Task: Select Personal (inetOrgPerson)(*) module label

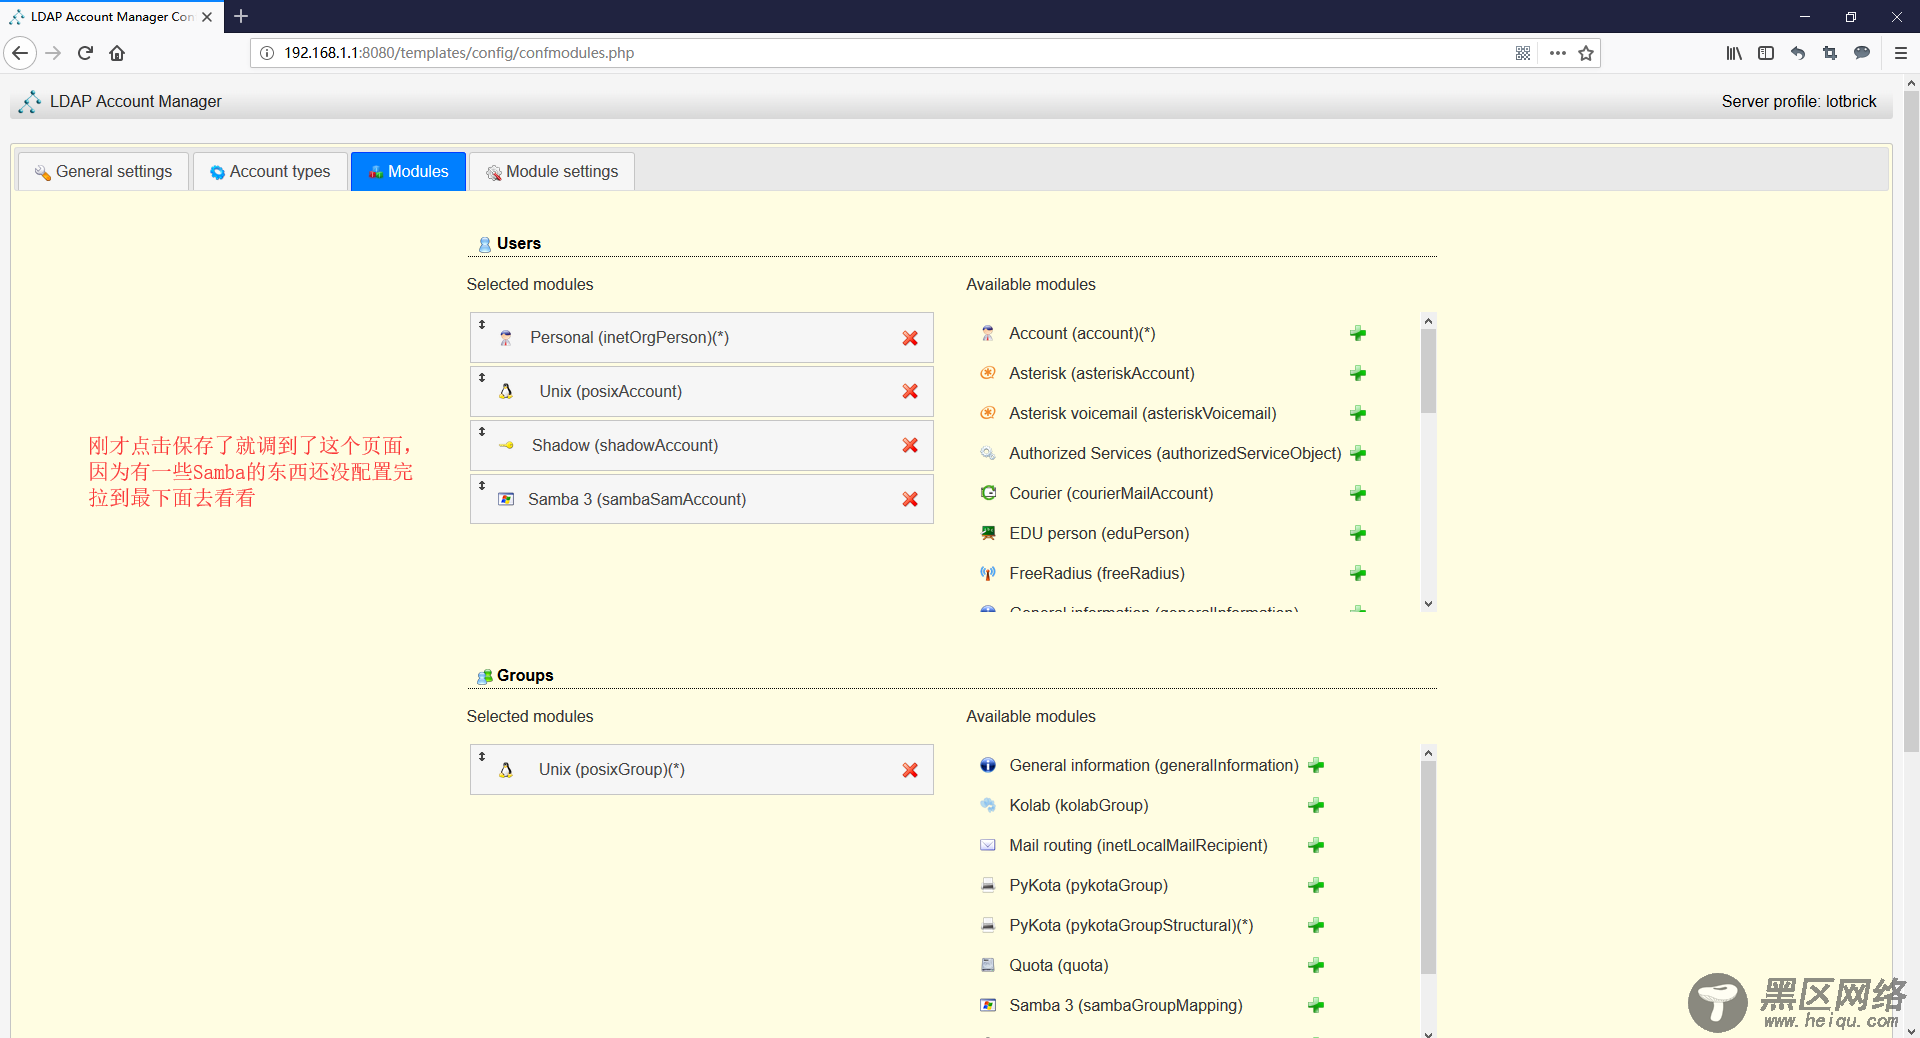Action: point(629,338)
